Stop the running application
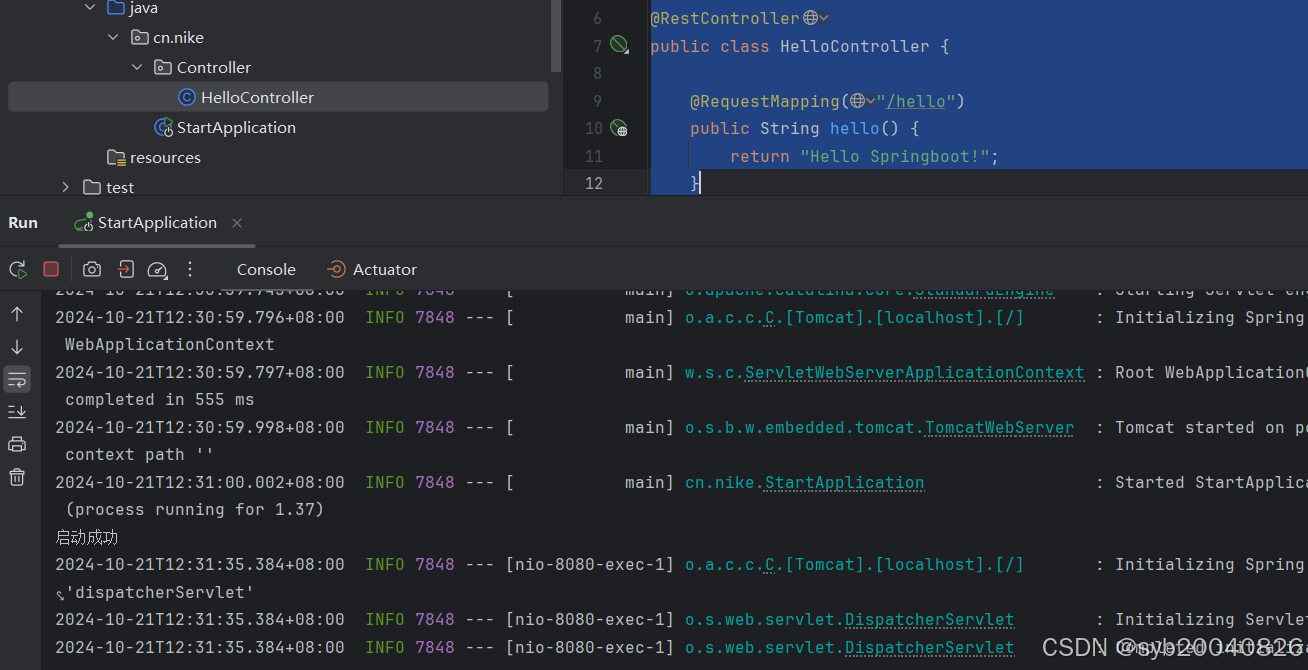The image size is (1308, 670). click(51, 269)
